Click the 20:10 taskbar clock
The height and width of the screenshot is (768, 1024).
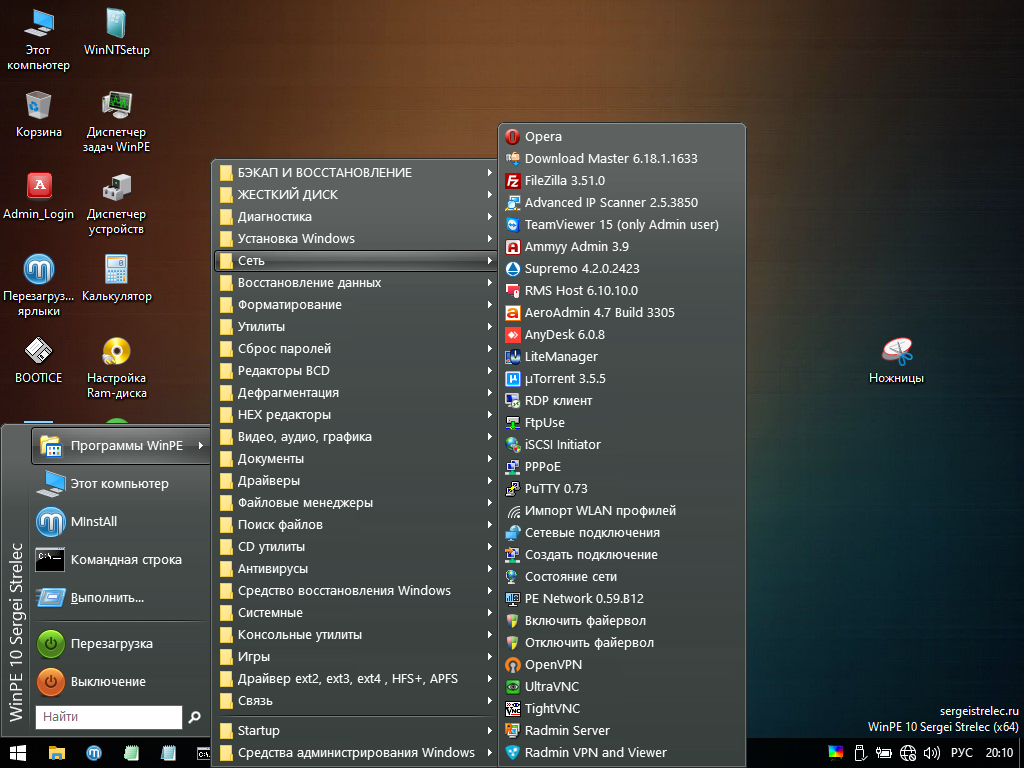point(999,753)
